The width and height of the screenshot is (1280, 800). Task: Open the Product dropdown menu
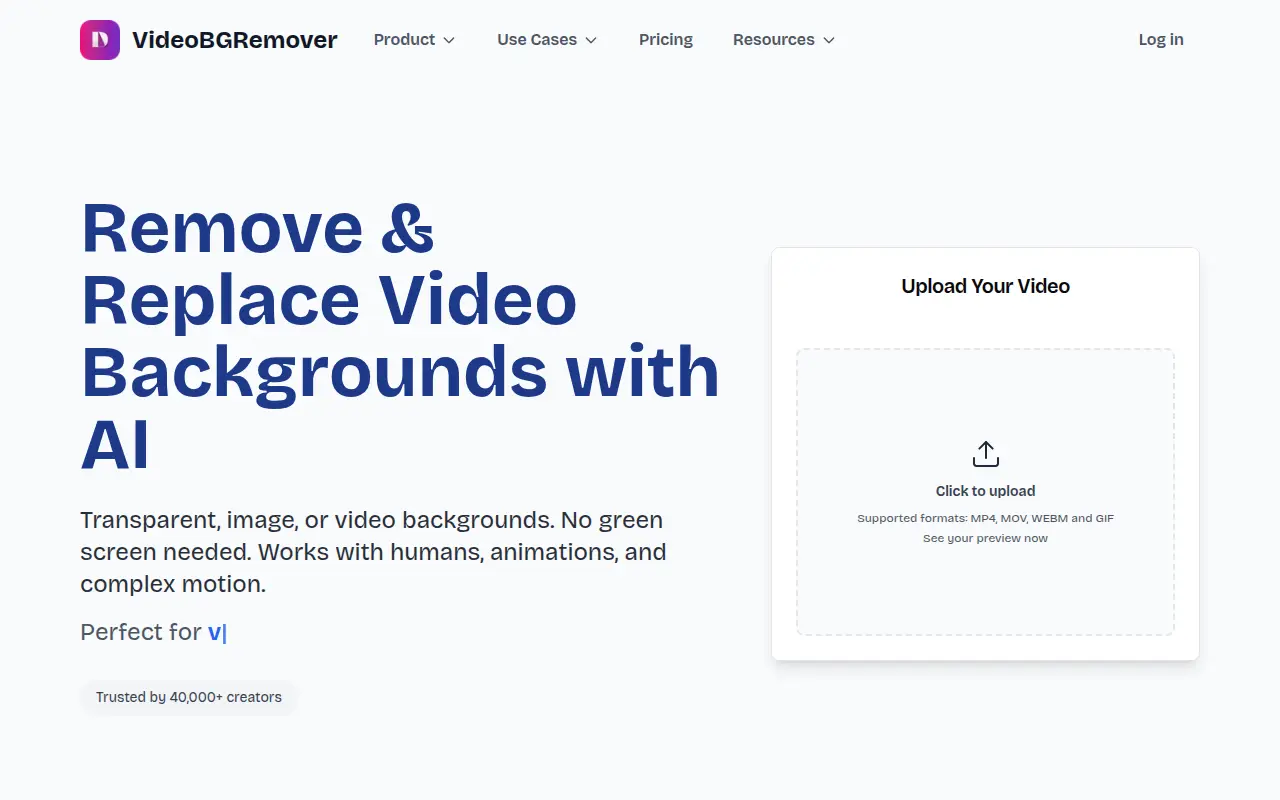tap(414, 40)
